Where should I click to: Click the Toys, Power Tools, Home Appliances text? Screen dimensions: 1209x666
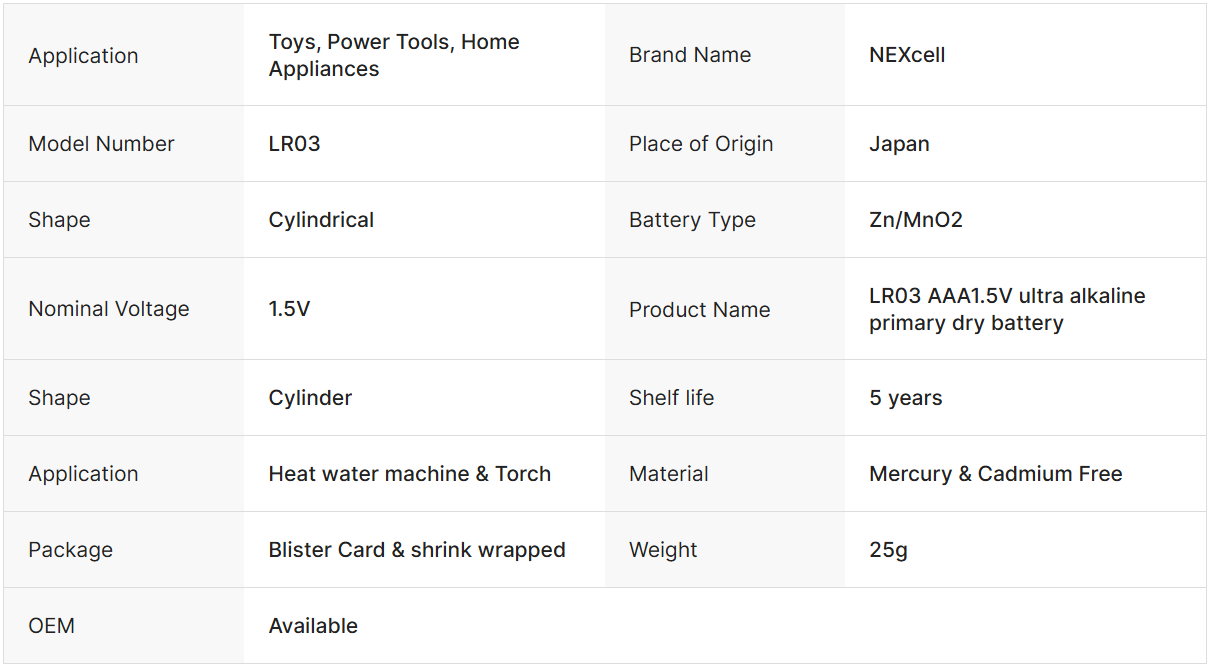394,55
